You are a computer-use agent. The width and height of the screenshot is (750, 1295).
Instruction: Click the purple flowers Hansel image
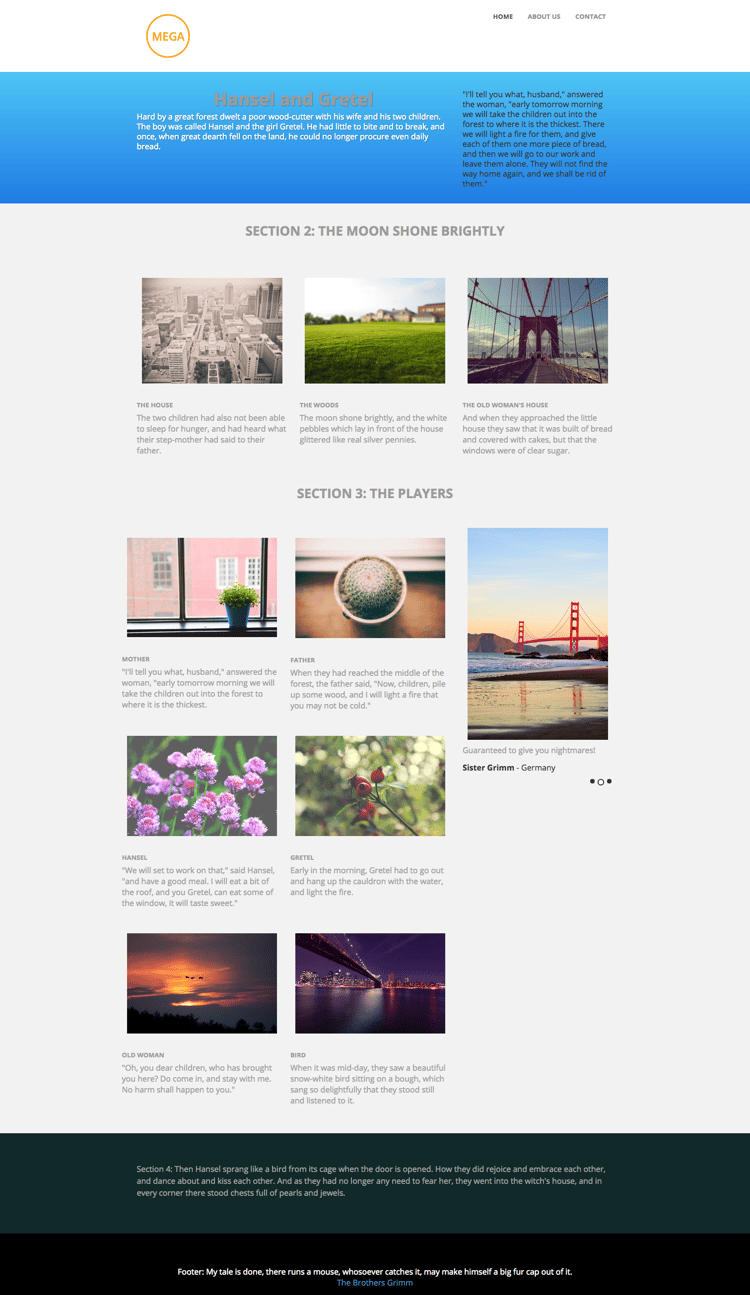[x=202, y=786]
